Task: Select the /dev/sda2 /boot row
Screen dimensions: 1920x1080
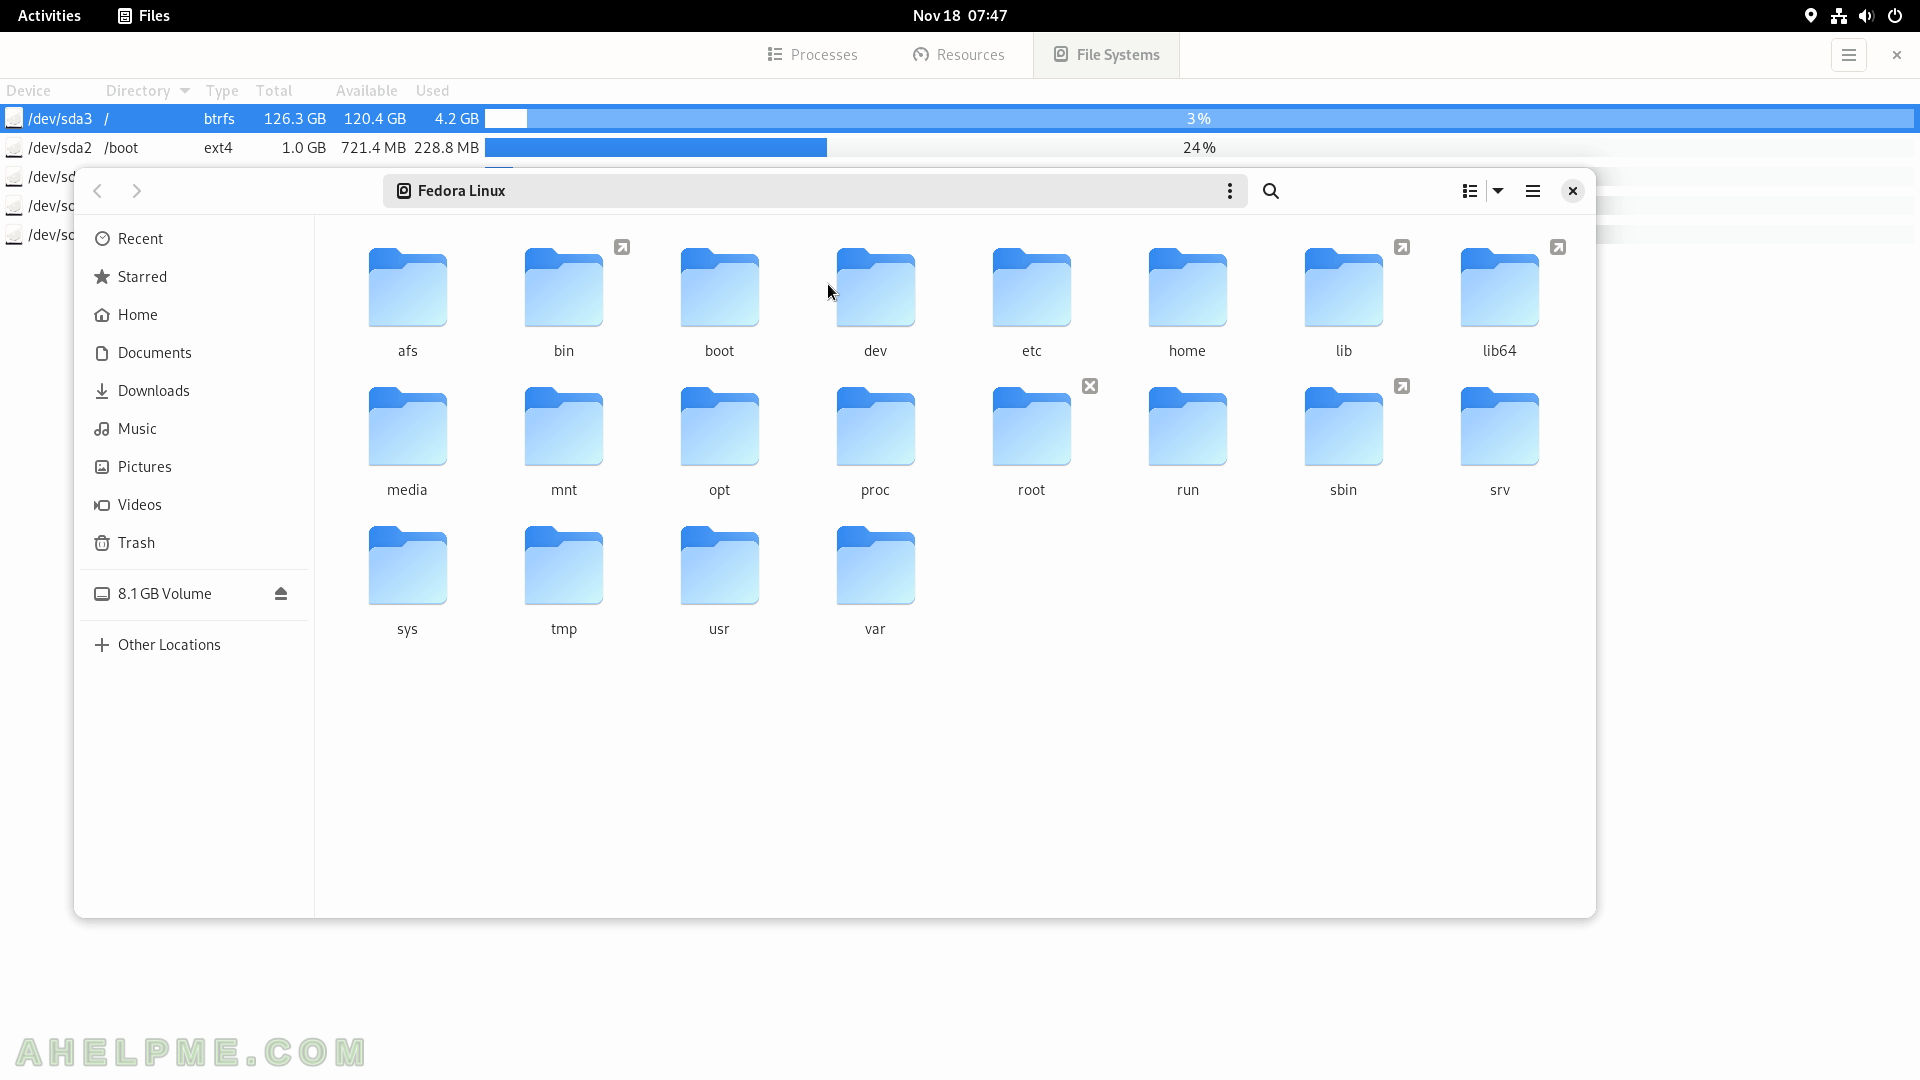Action: click(x=958, y=148)
